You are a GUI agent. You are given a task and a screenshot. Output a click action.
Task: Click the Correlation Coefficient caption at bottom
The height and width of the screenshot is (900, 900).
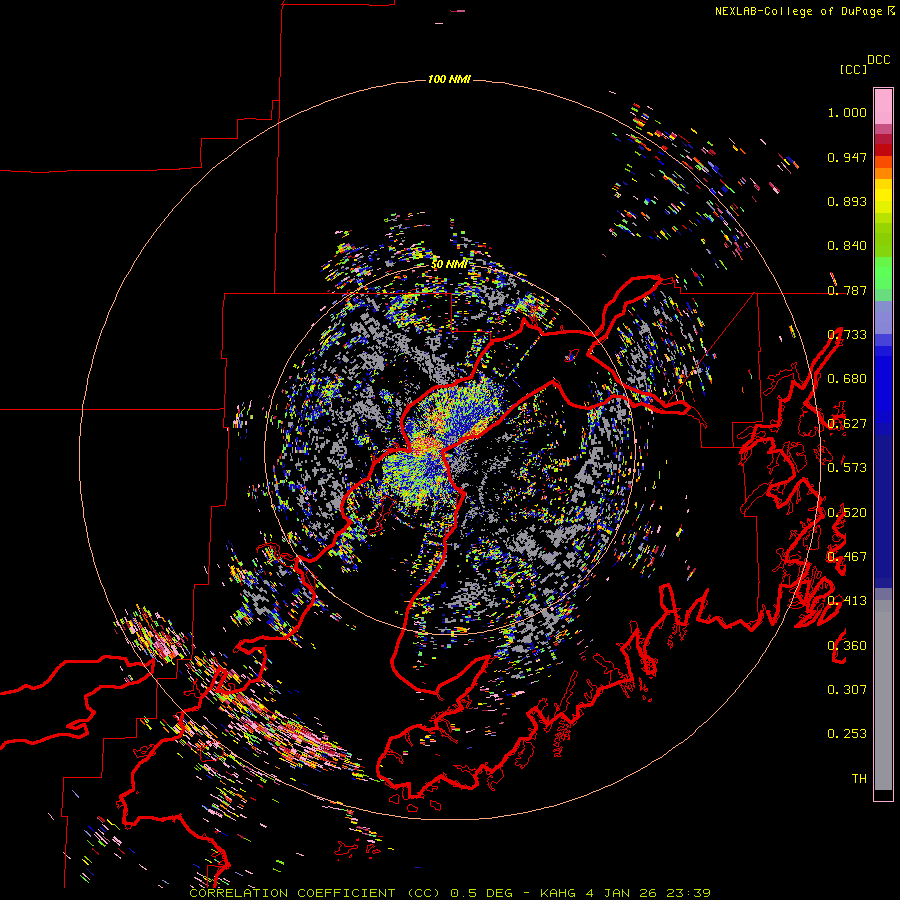(x=450, y=893)
